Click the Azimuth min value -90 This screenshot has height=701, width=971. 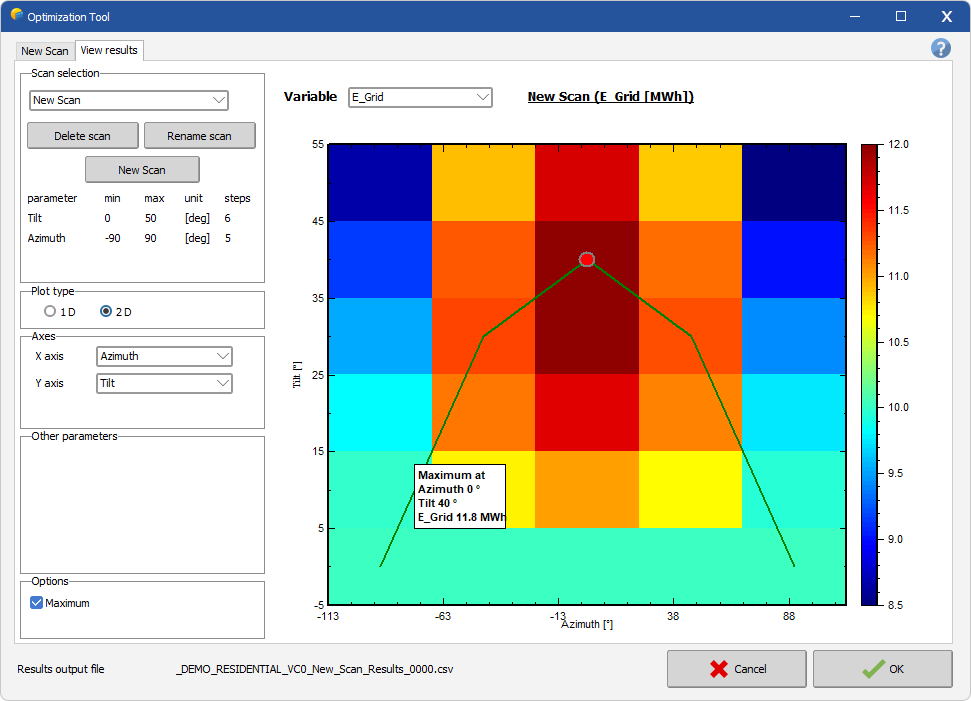coord(112,238)
